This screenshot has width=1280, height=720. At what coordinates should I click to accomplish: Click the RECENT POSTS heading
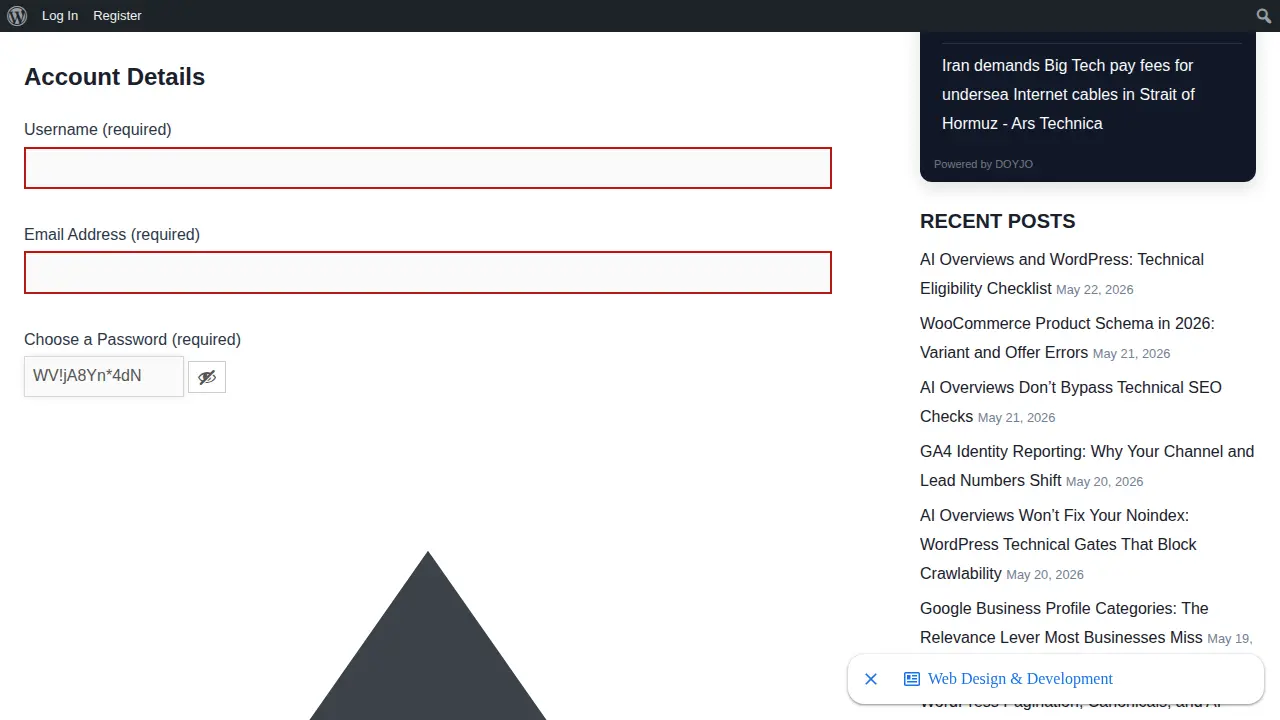click(x=997, y=221)
